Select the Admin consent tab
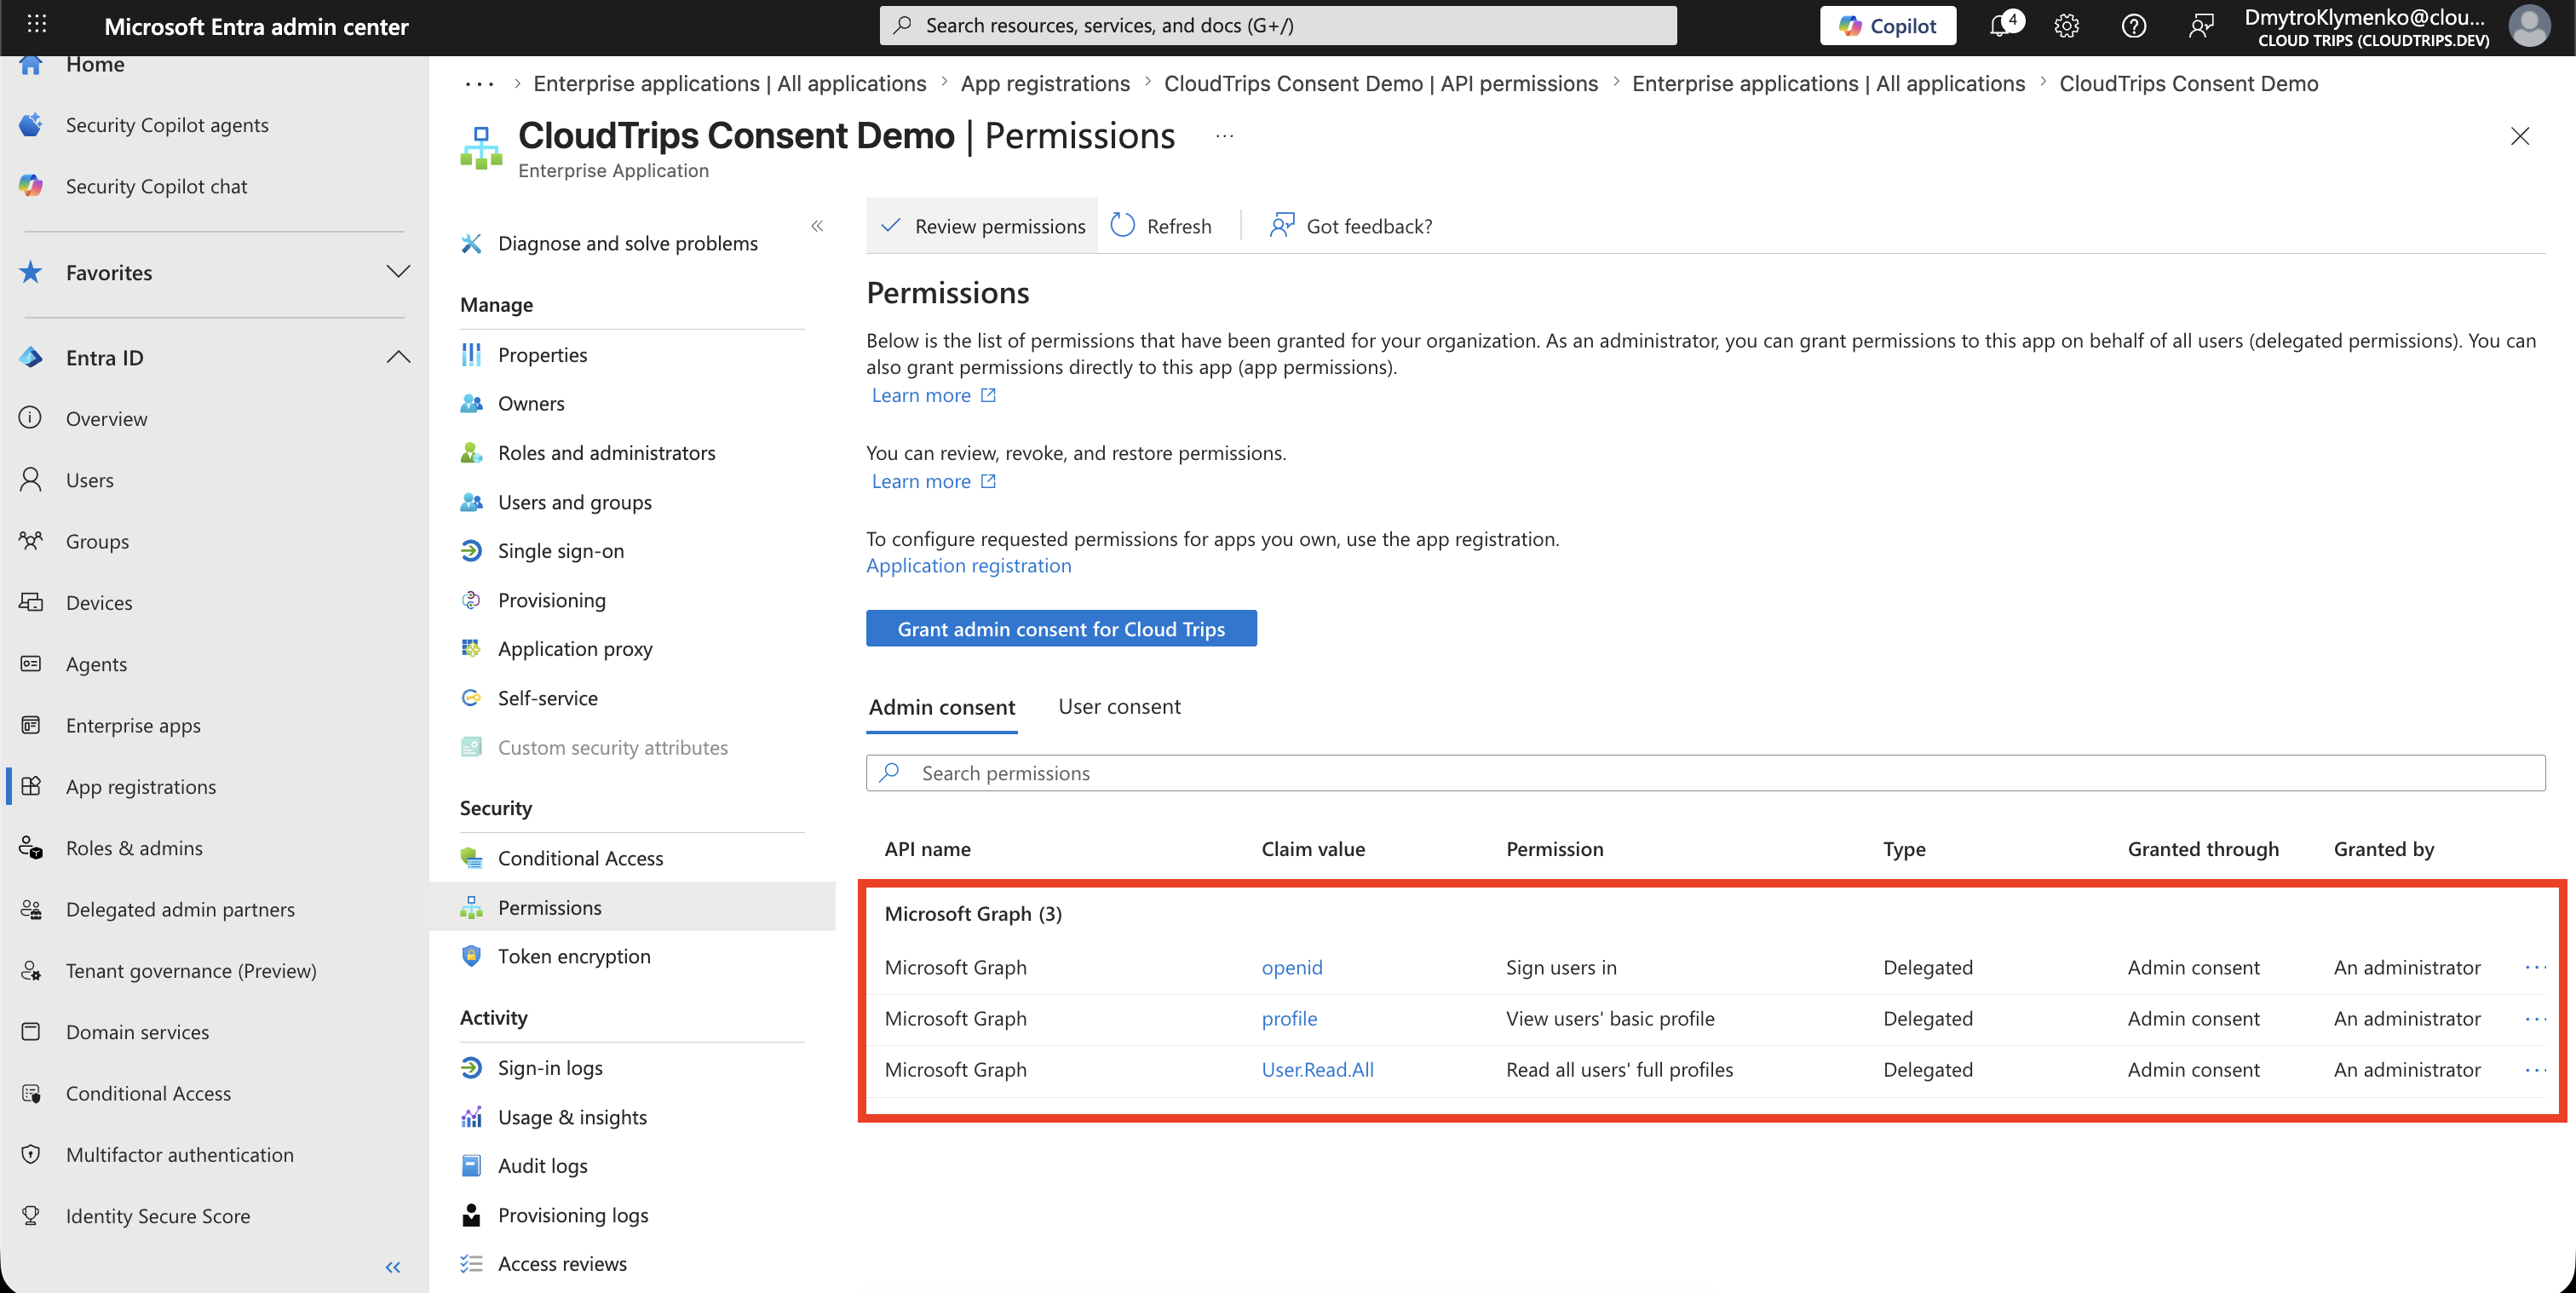This screenshot has width=2576, height=1293. tap(941, 707)
